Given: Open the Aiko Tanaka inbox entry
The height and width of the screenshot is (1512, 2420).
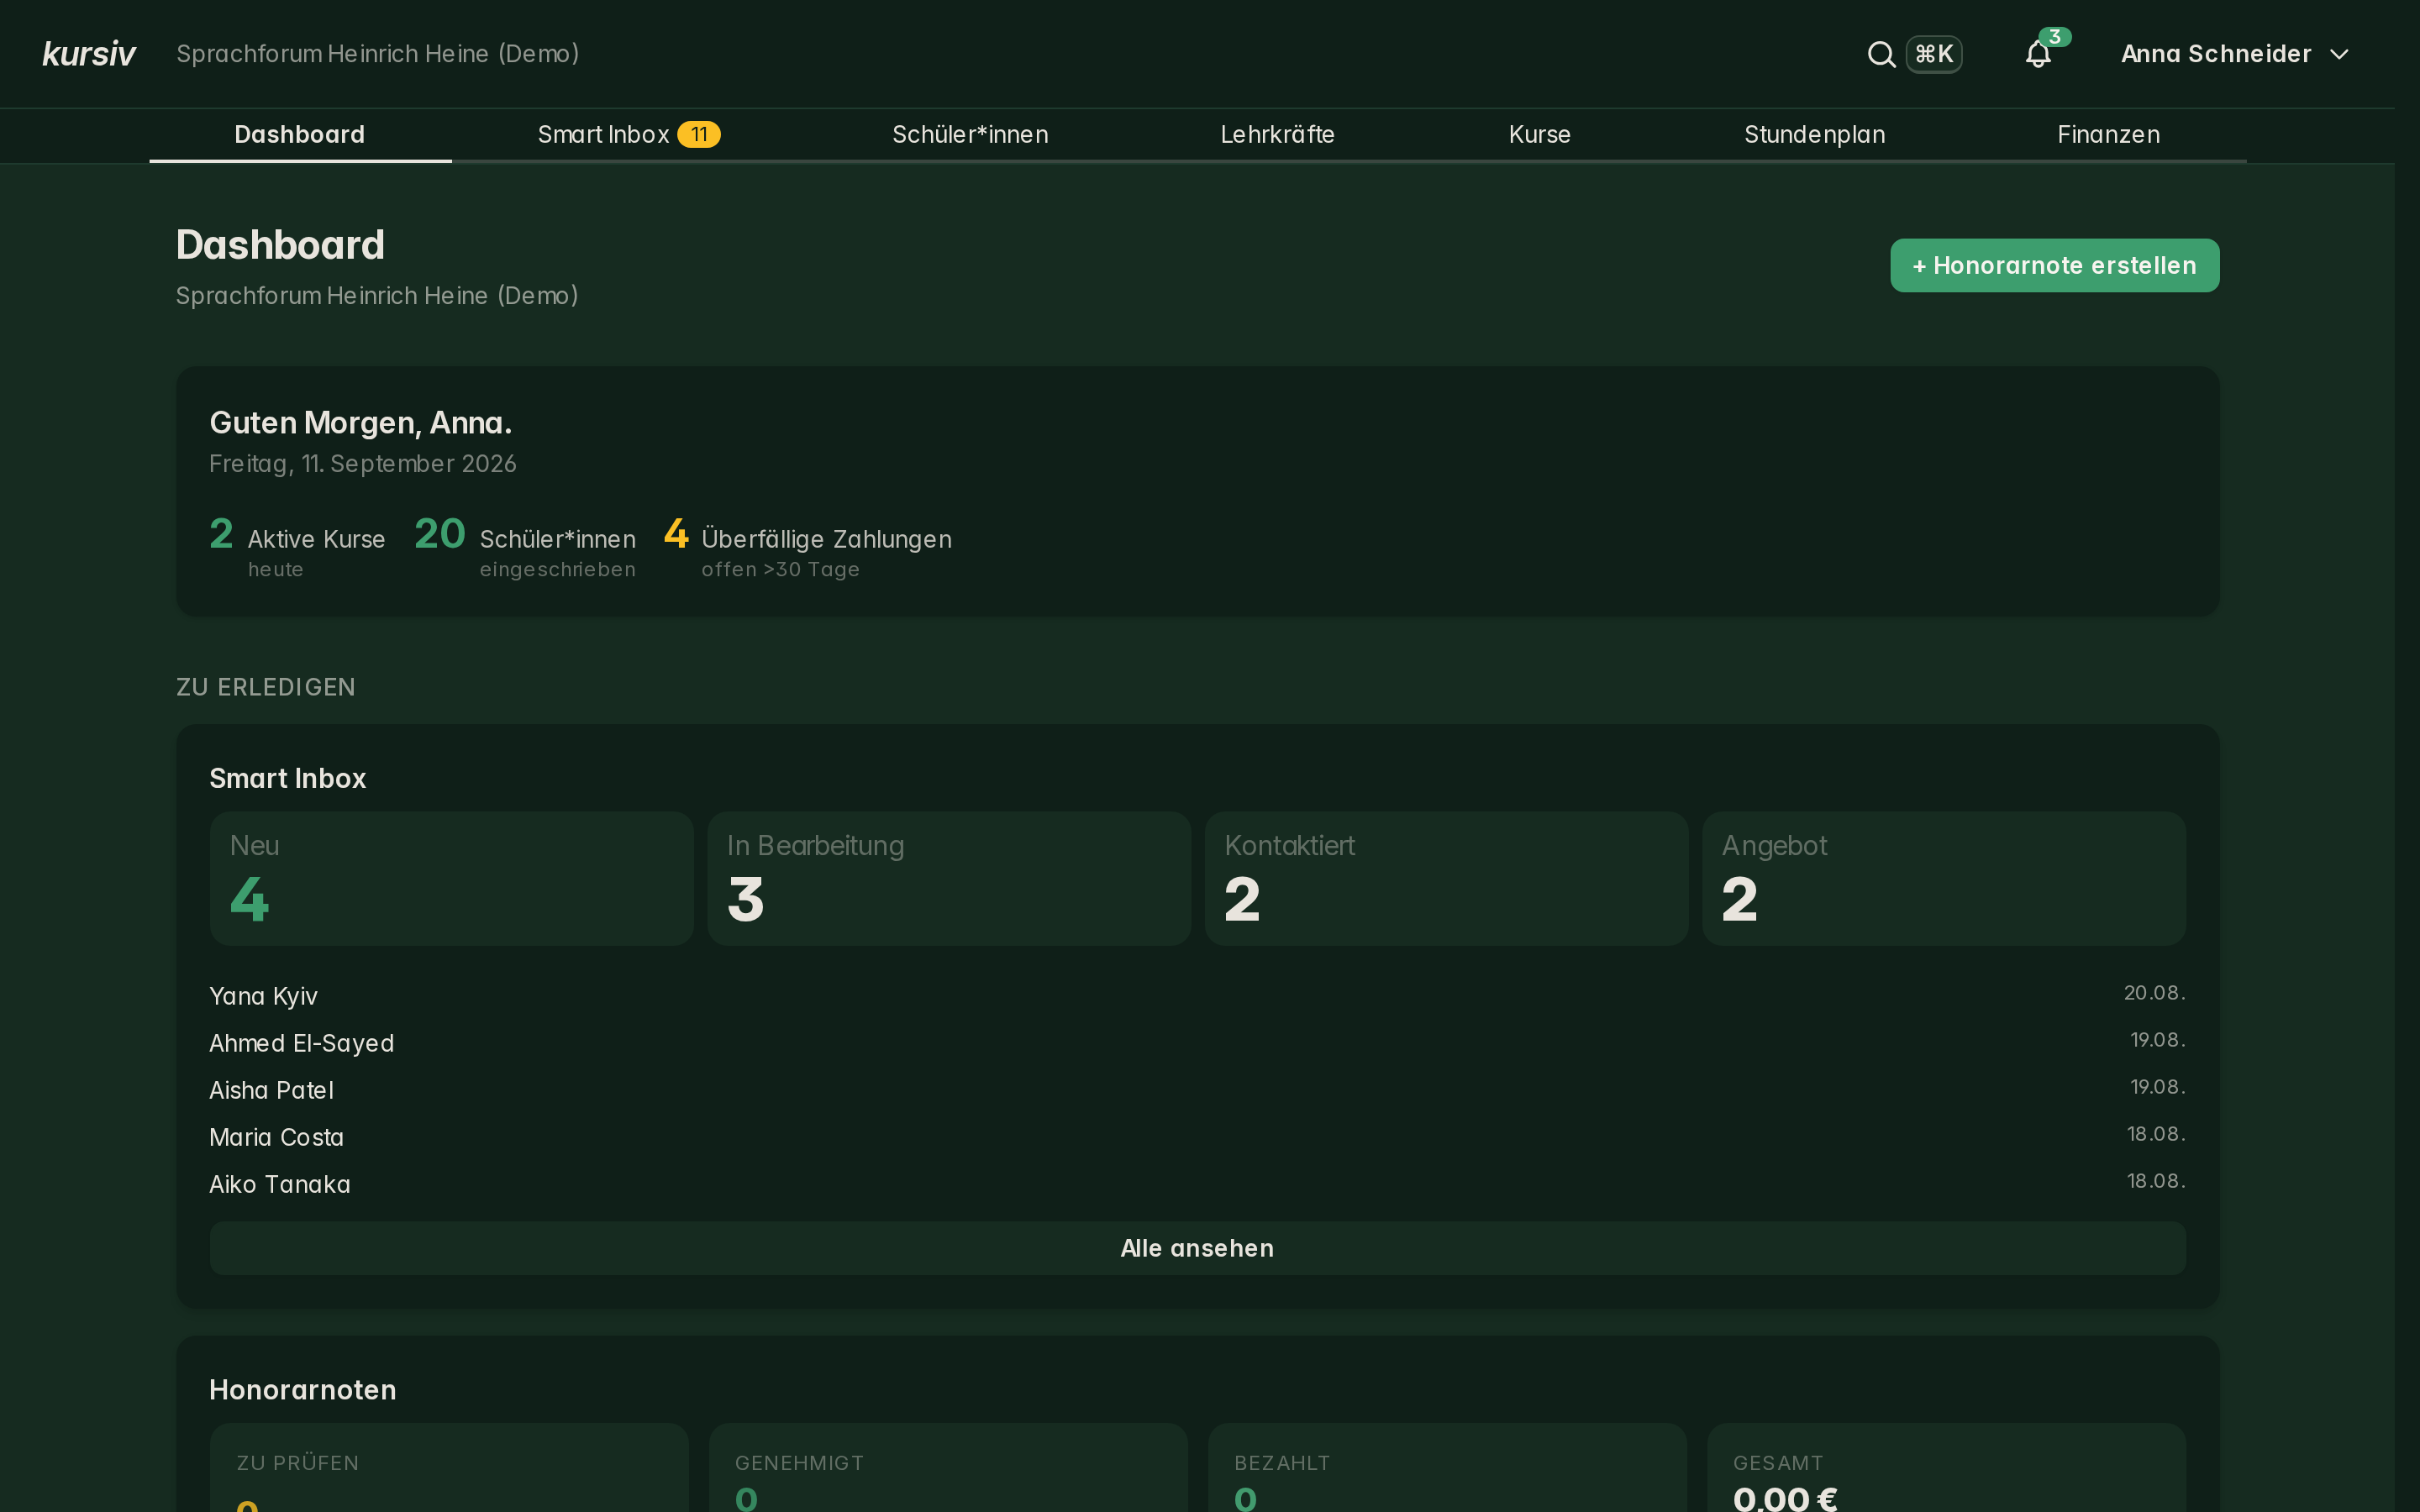Looking at the screenshot, I should pos(1197,1183).
